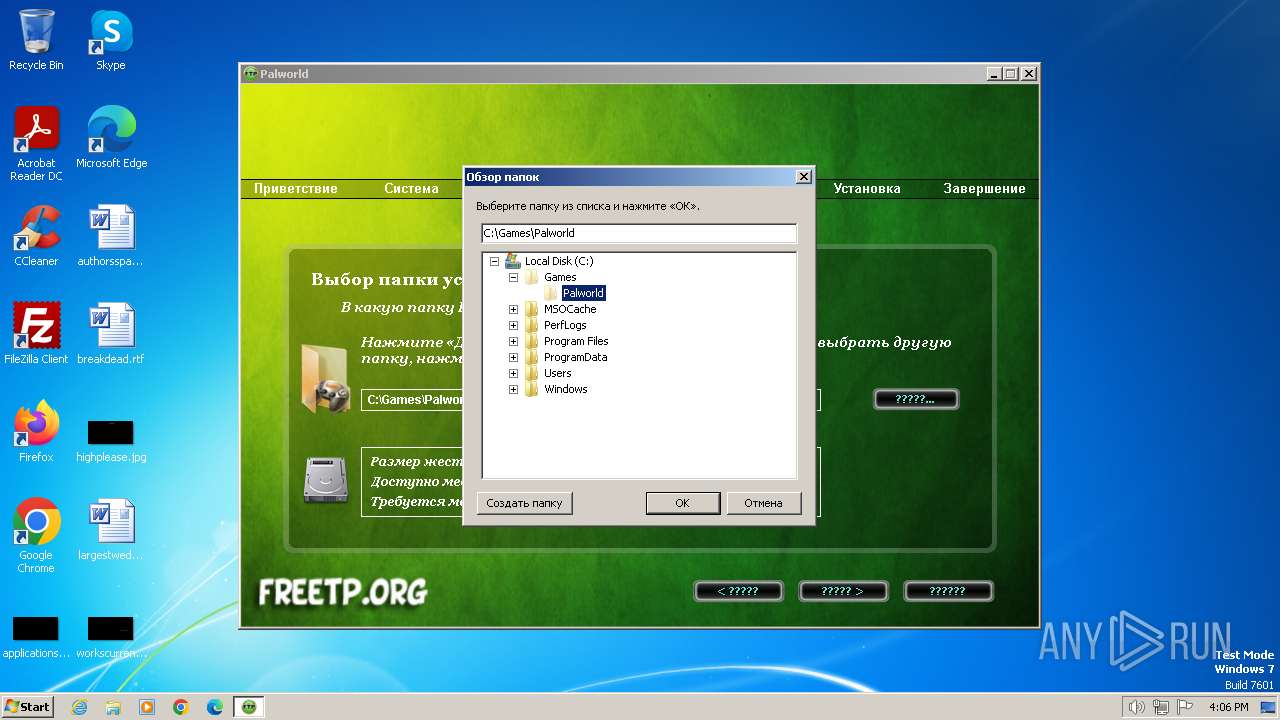Expand the Program Files folder node
The image size is (1280, 720).
pyautogui.click(x=513, y=341)
